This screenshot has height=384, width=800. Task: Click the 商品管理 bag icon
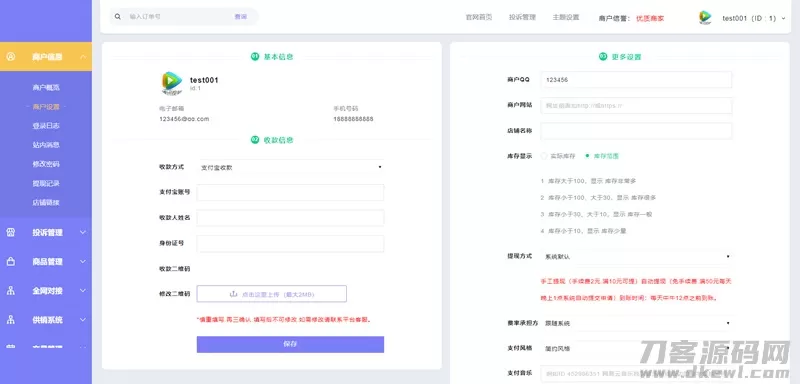10,262
